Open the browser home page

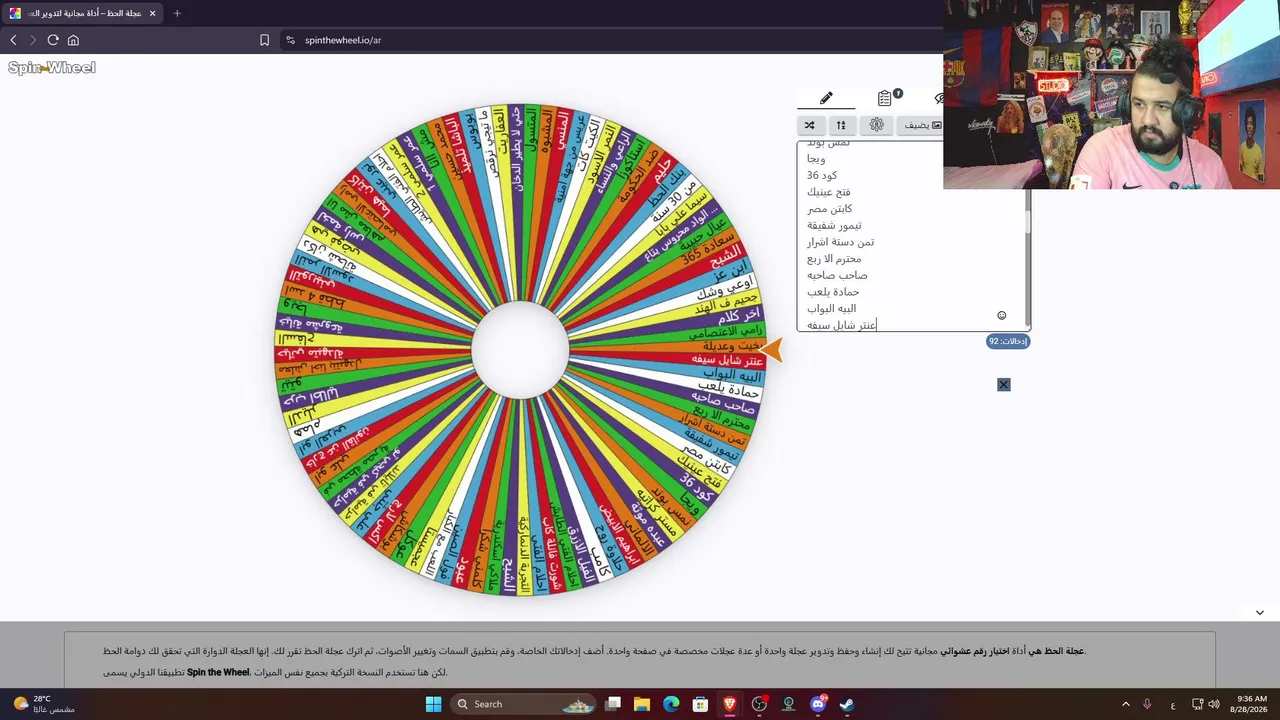coord(73,40)
